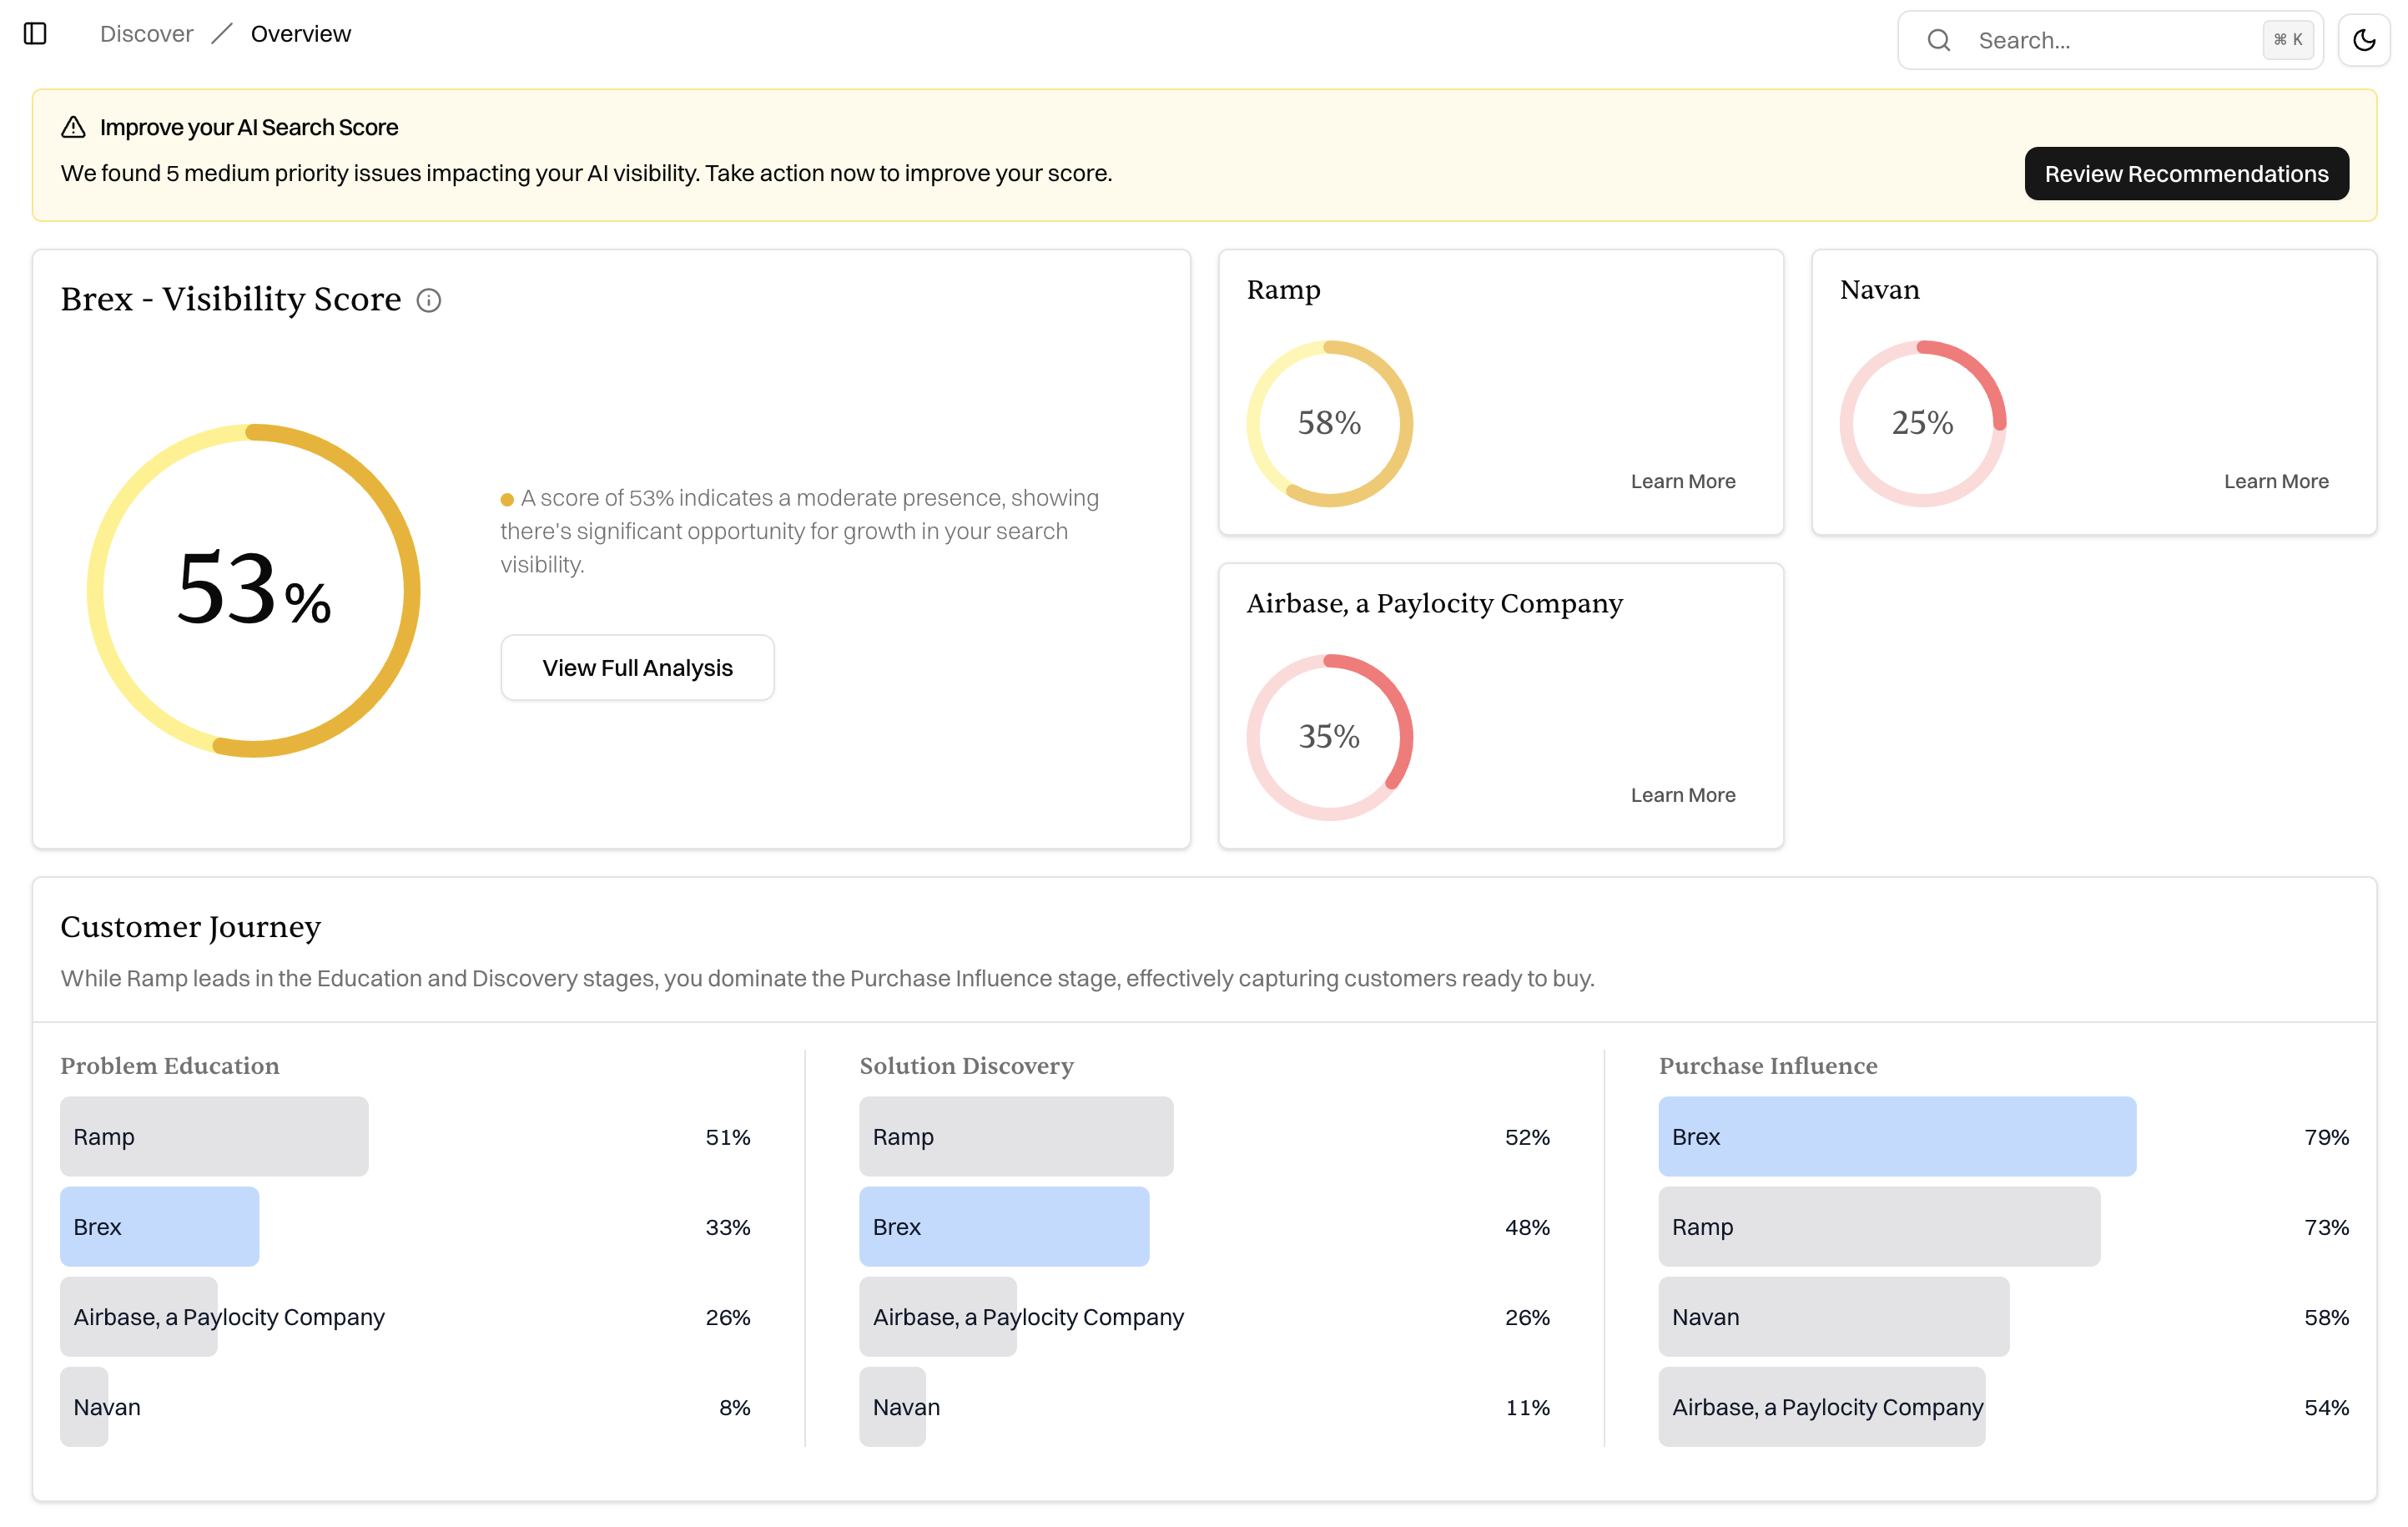
Task: Open Learn More on Airbase card
Action: (x=1682, y=795)
